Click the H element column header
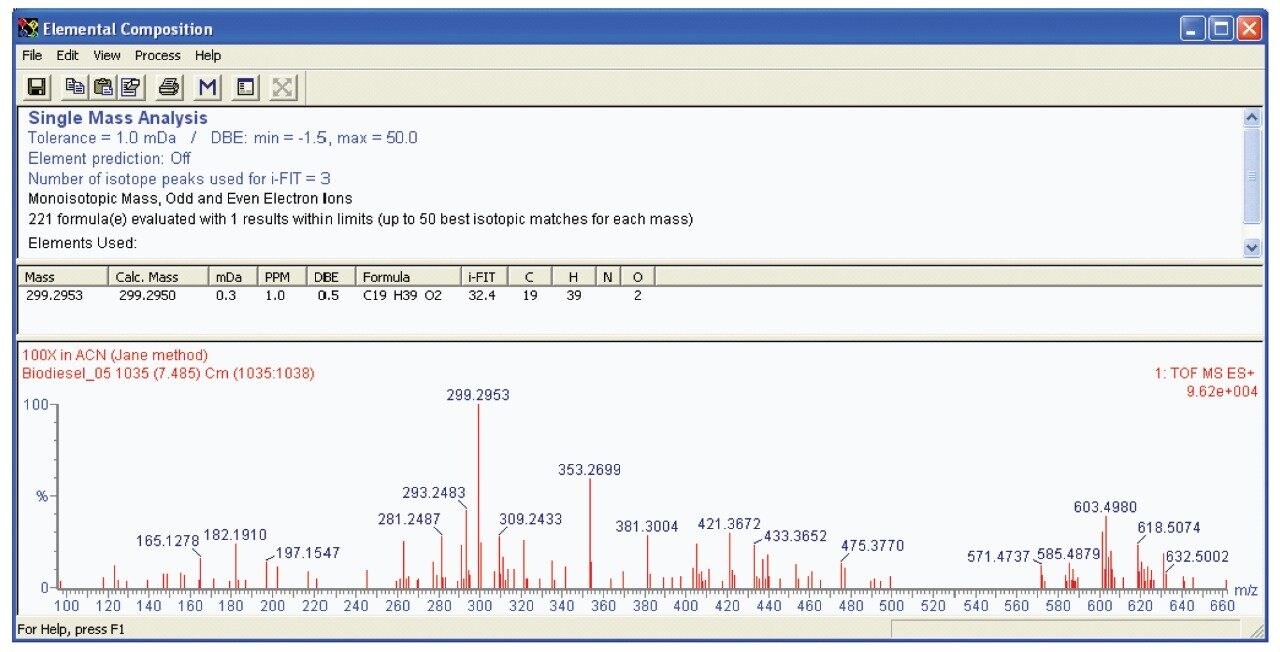 [x=574, y=277]
